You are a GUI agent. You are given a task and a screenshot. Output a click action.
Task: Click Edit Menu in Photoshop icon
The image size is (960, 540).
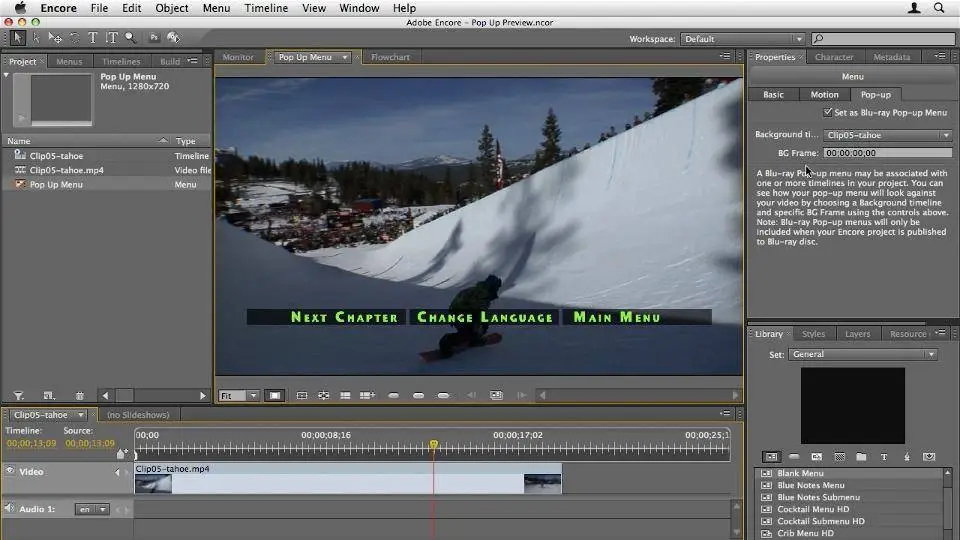click(x=154, y=38)
